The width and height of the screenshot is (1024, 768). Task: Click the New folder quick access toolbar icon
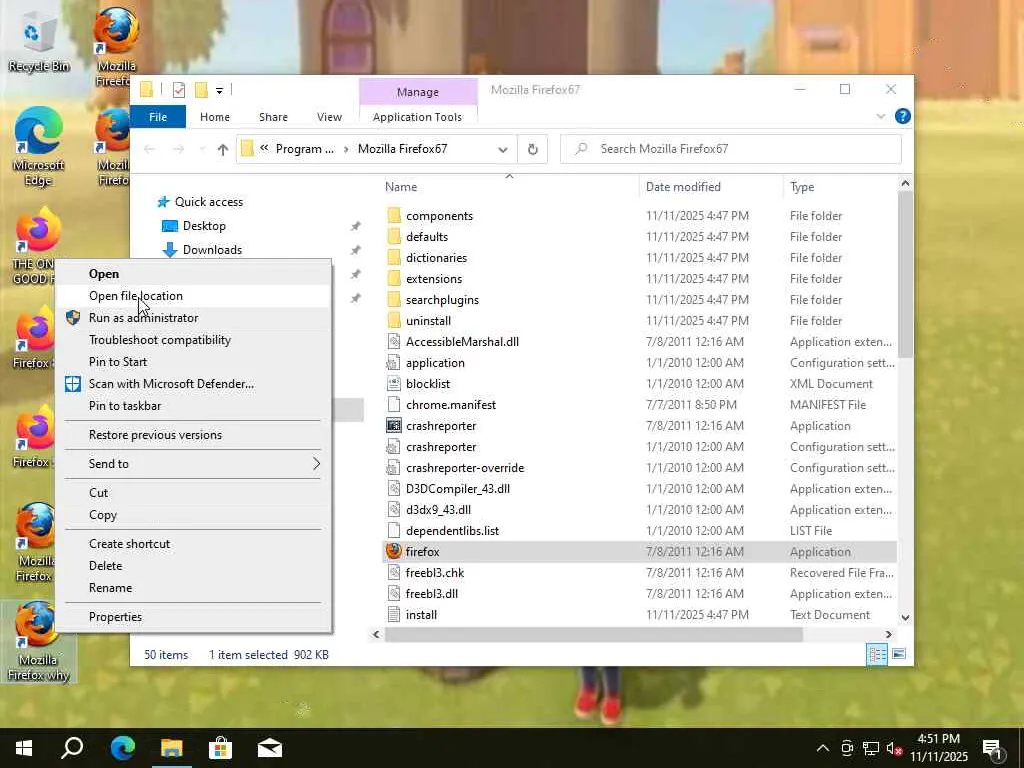[201, 90]
